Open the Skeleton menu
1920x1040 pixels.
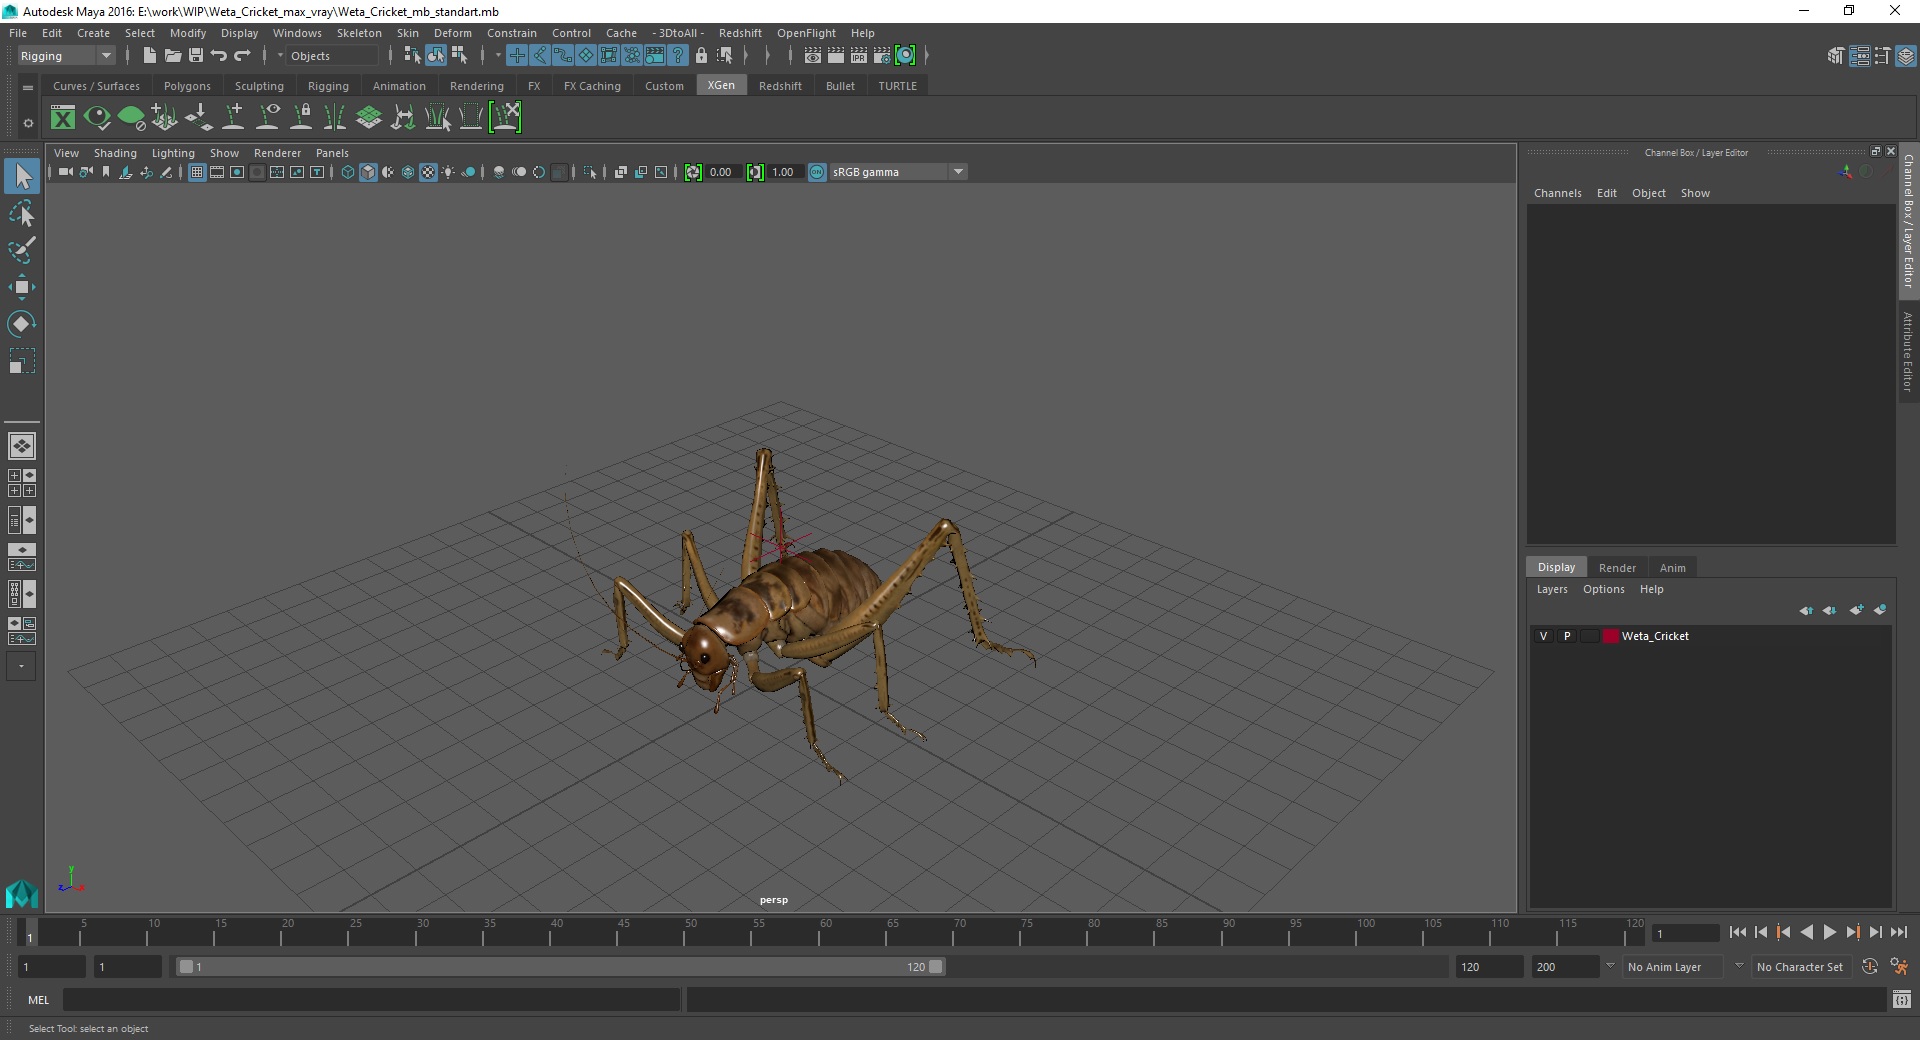[359, 33]
